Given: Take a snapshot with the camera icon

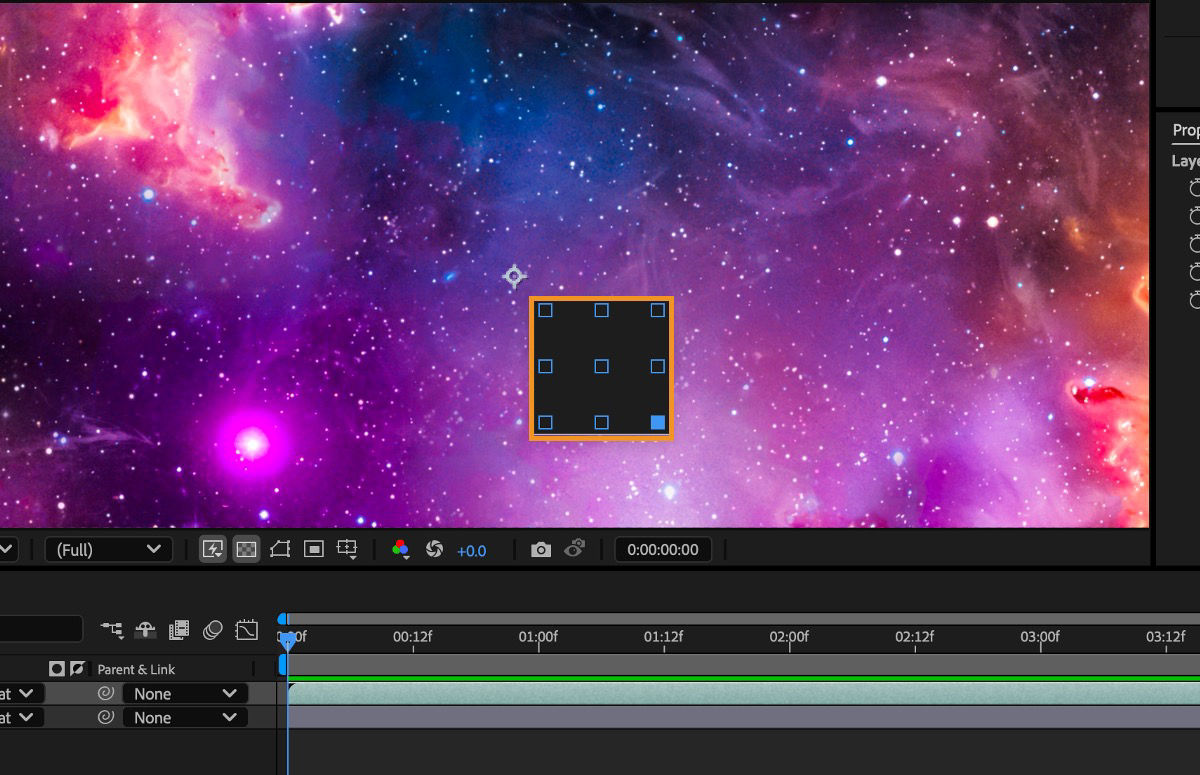Looking at the screenshot, I should click(540, 549).
